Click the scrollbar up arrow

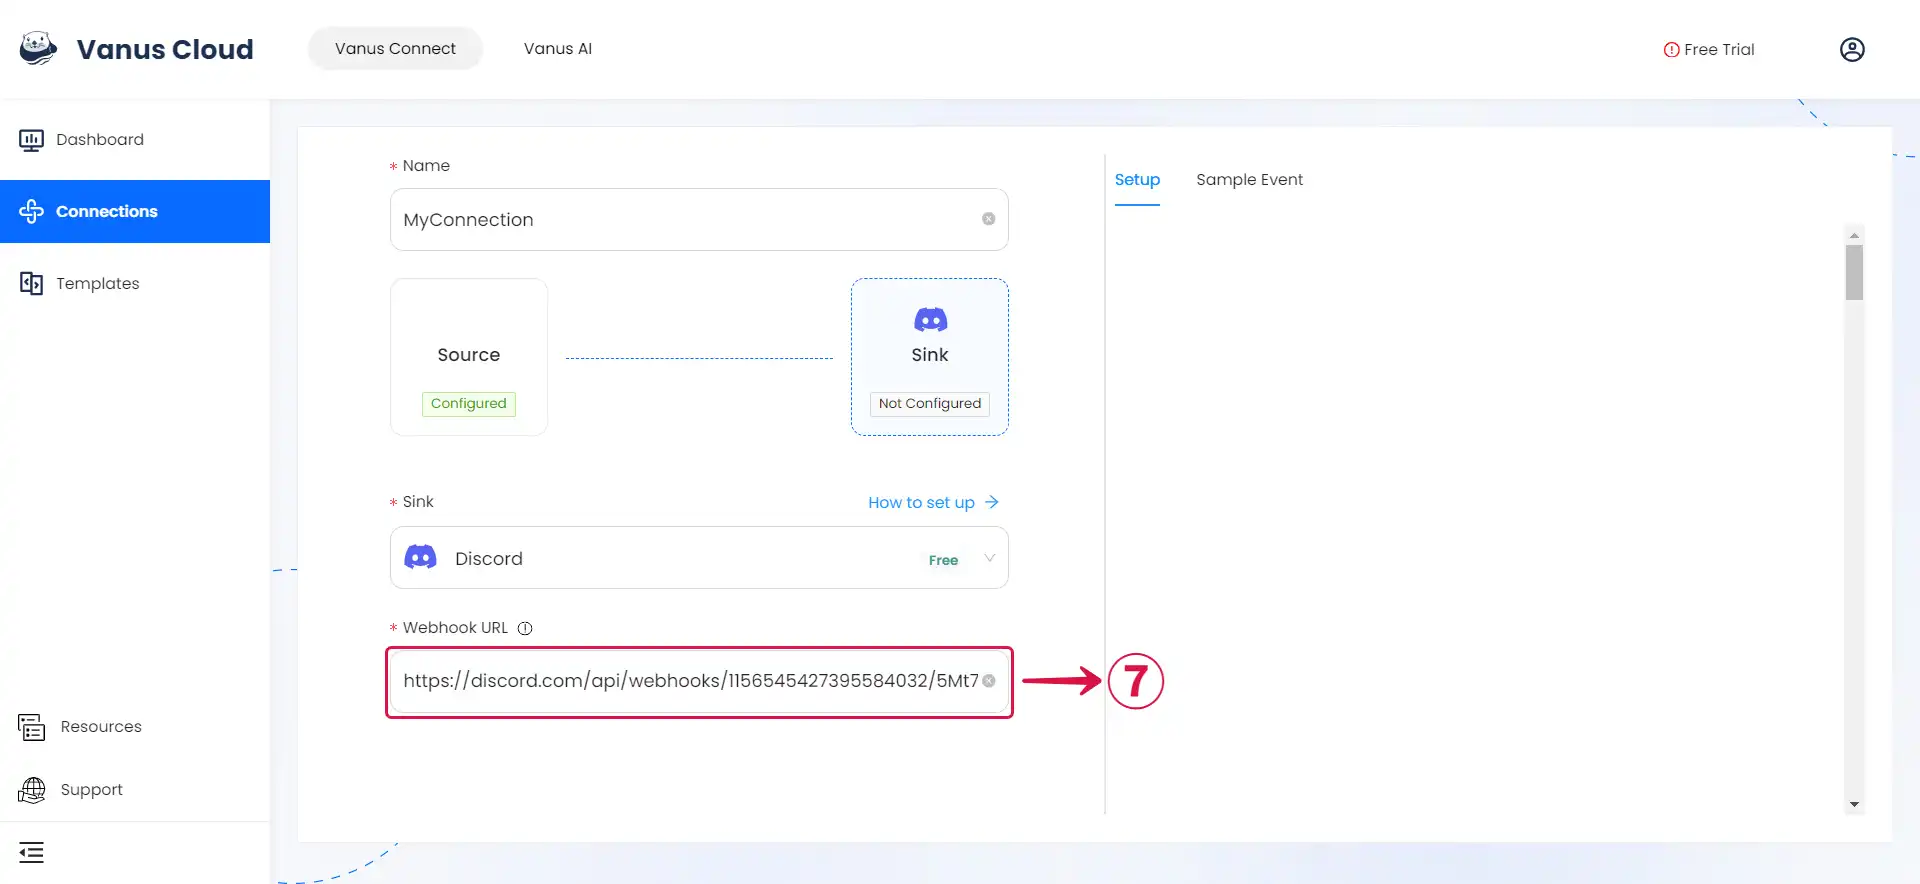coord(1854,236)
